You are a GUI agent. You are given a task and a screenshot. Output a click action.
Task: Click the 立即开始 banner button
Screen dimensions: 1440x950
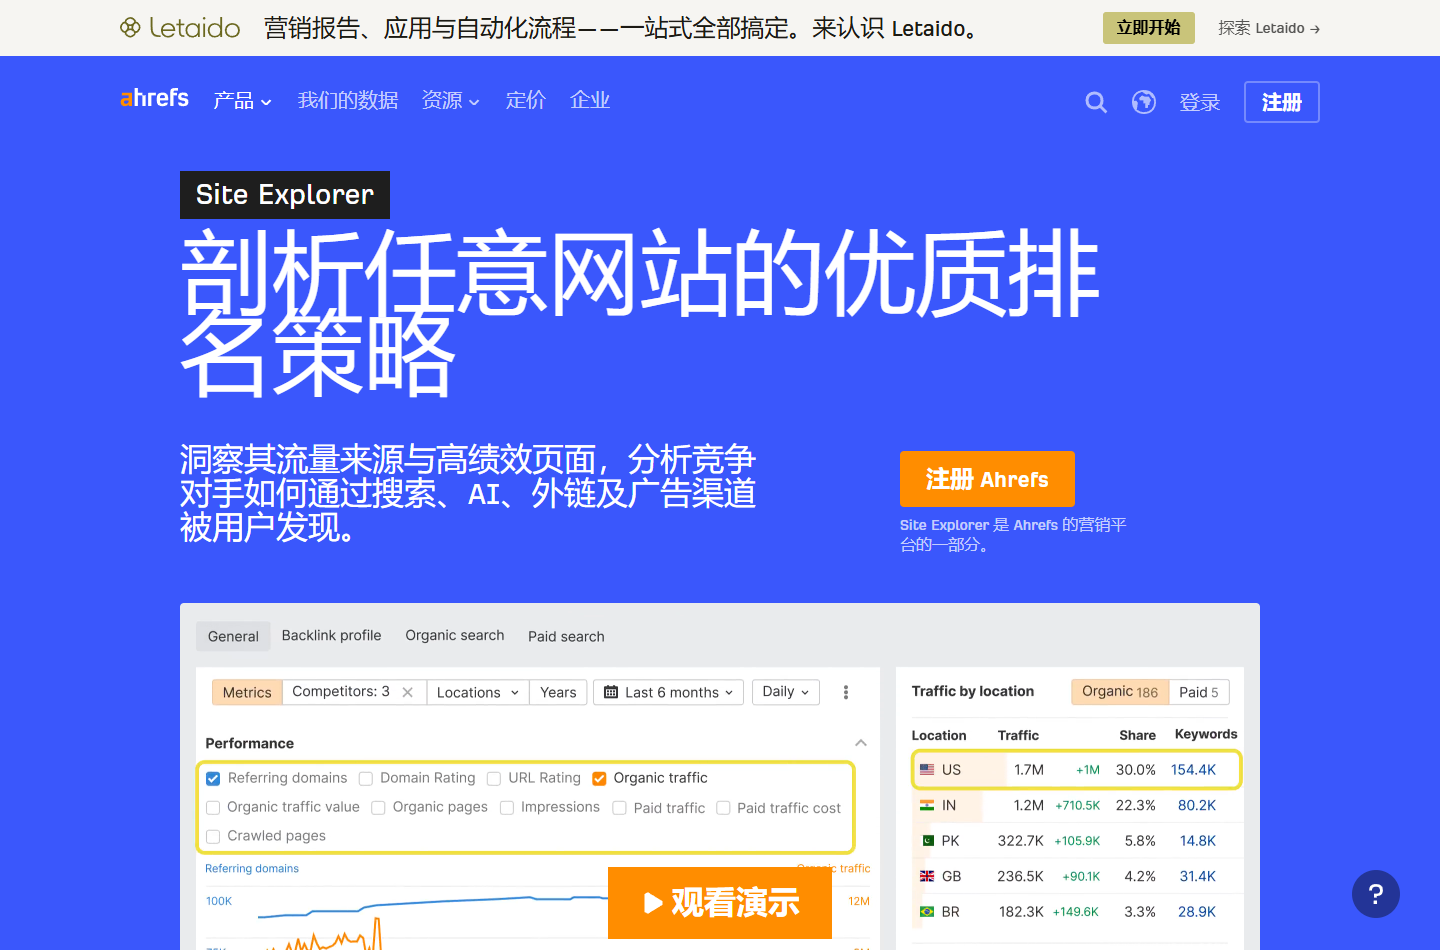click(1149, 28)
